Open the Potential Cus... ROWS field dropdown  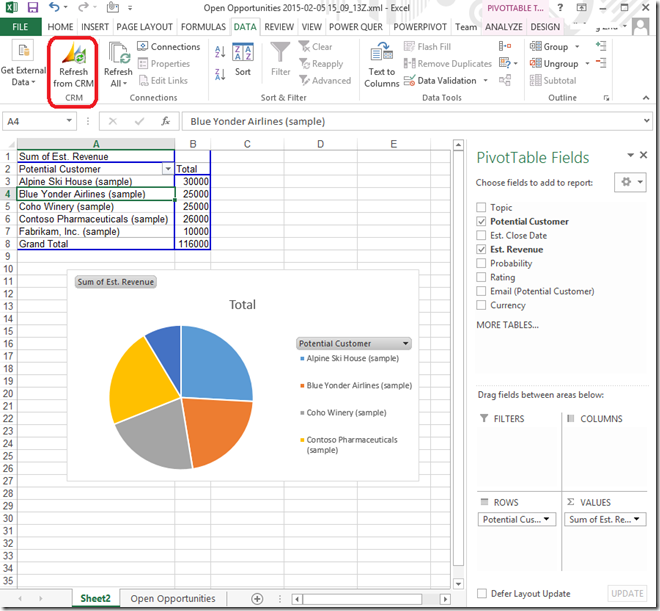pos(546,519)
